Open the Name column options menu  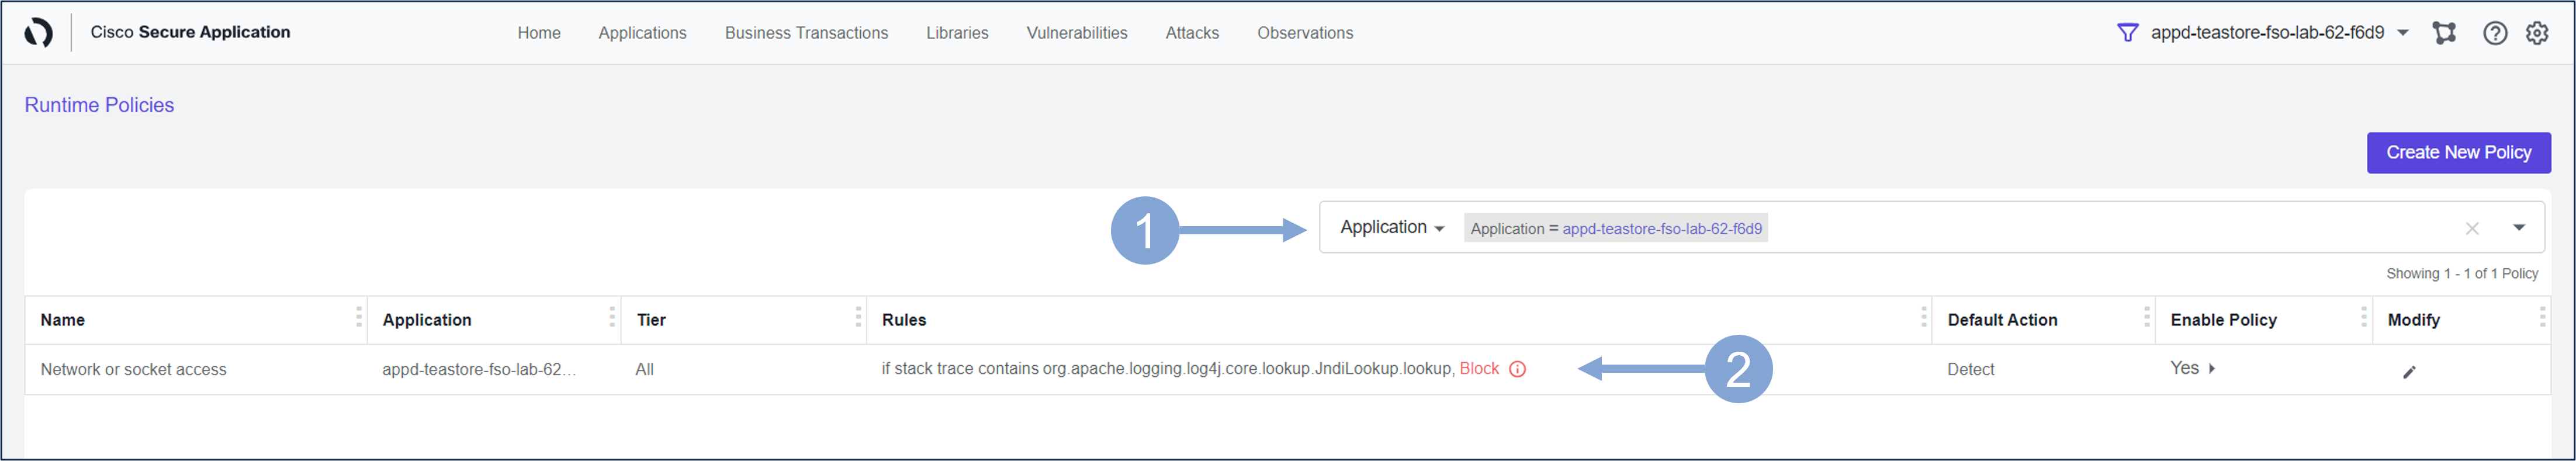click(x=358, y=318)
